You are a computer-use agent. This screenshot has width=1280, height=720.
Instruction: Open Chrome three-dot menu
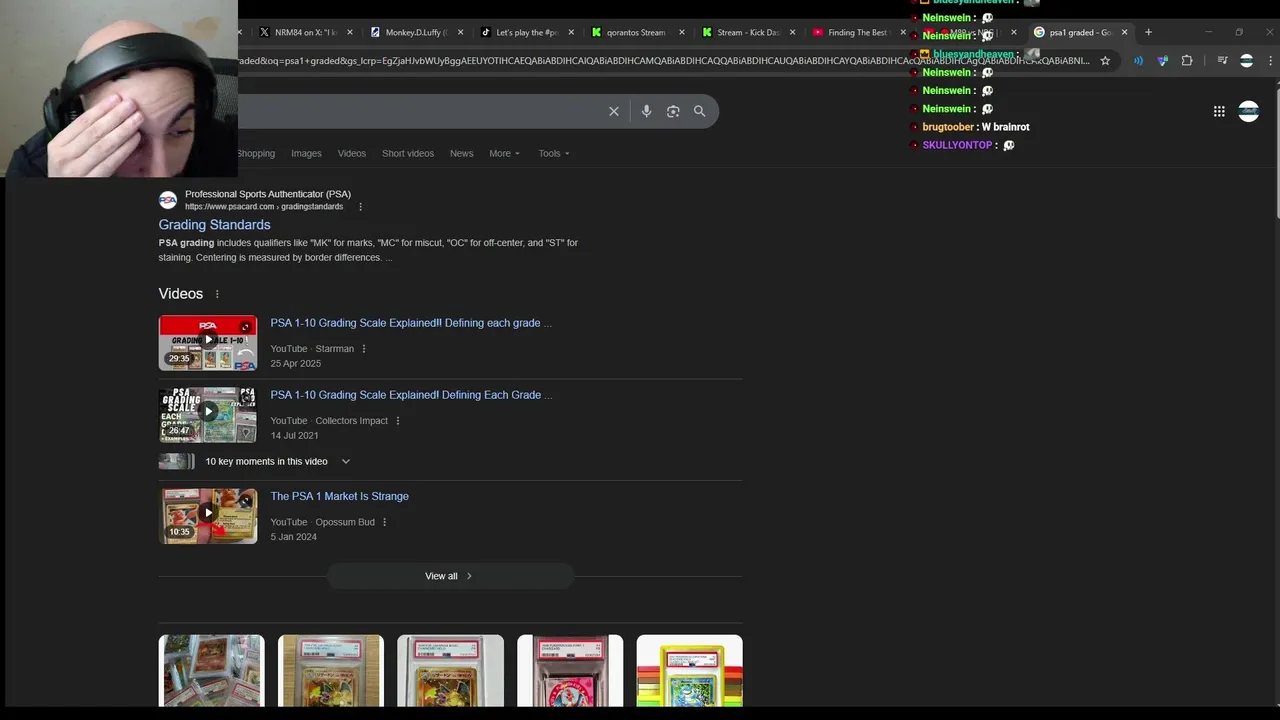pos(1270,60)
